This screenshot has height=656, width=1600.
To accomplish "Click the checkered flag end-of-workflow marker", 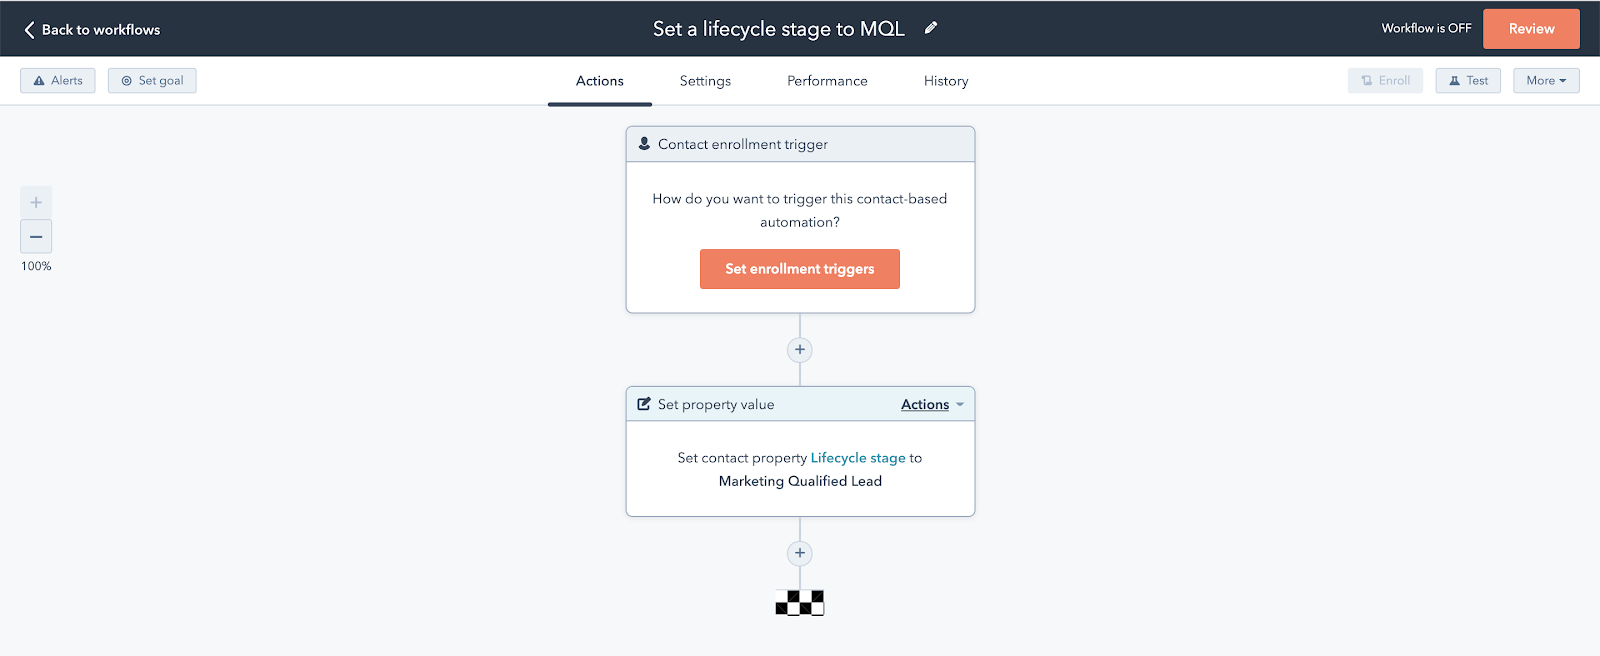I will pos(799,602).
